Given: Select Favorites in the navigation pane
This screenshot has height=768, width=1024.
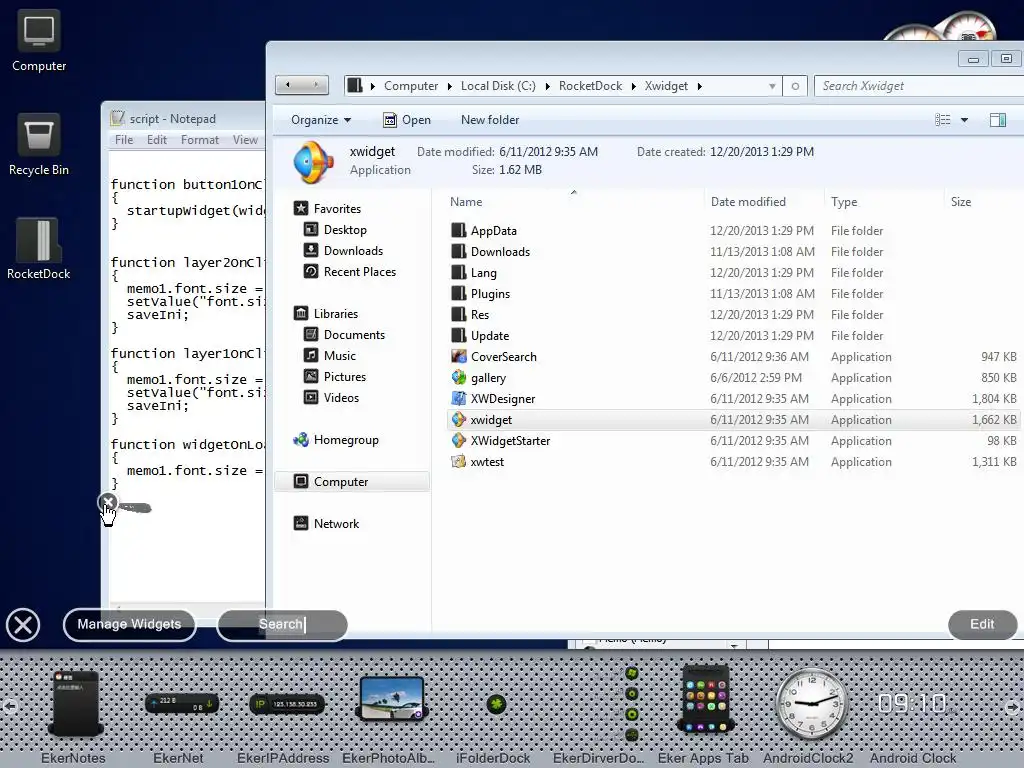Looking at the screenshot, I should (337, 209).
